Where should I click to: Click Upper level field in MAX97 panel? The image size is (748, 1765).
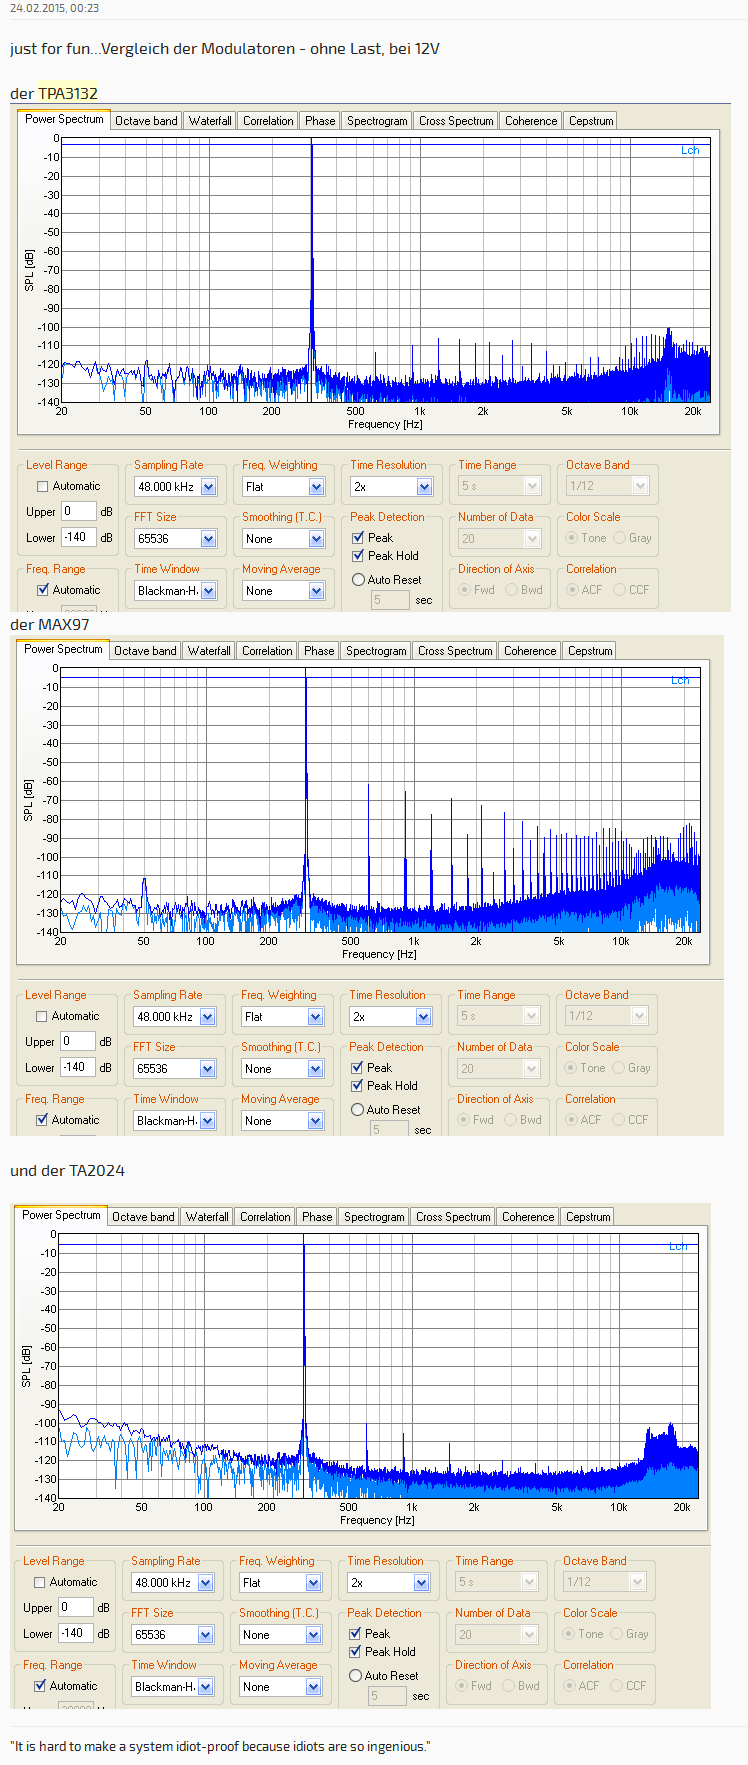click(x=78, y=1041)
